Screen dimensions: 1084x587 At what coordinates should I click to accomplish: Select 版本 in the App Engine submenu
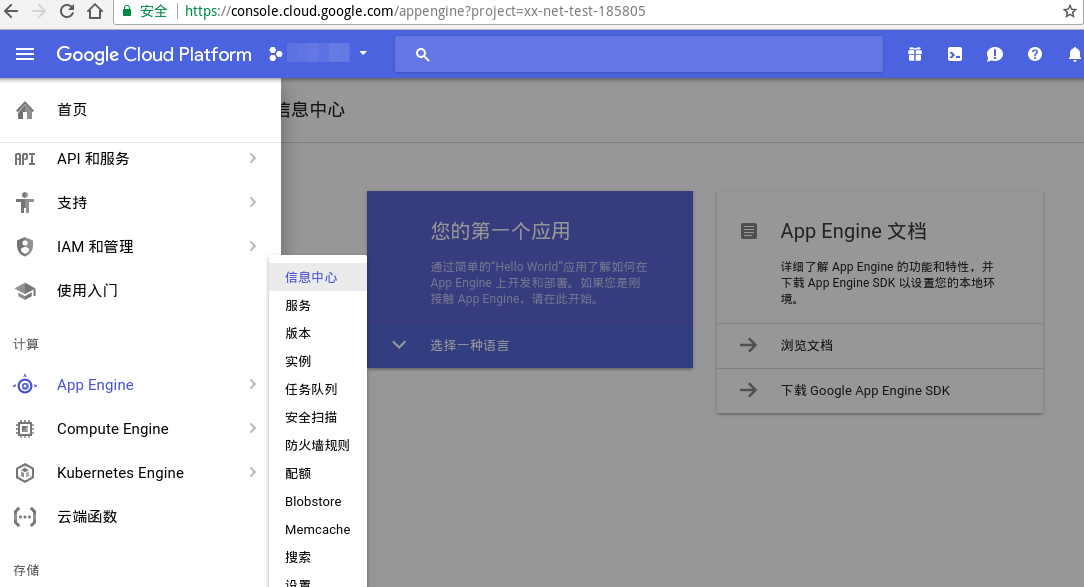pos(317,333)
